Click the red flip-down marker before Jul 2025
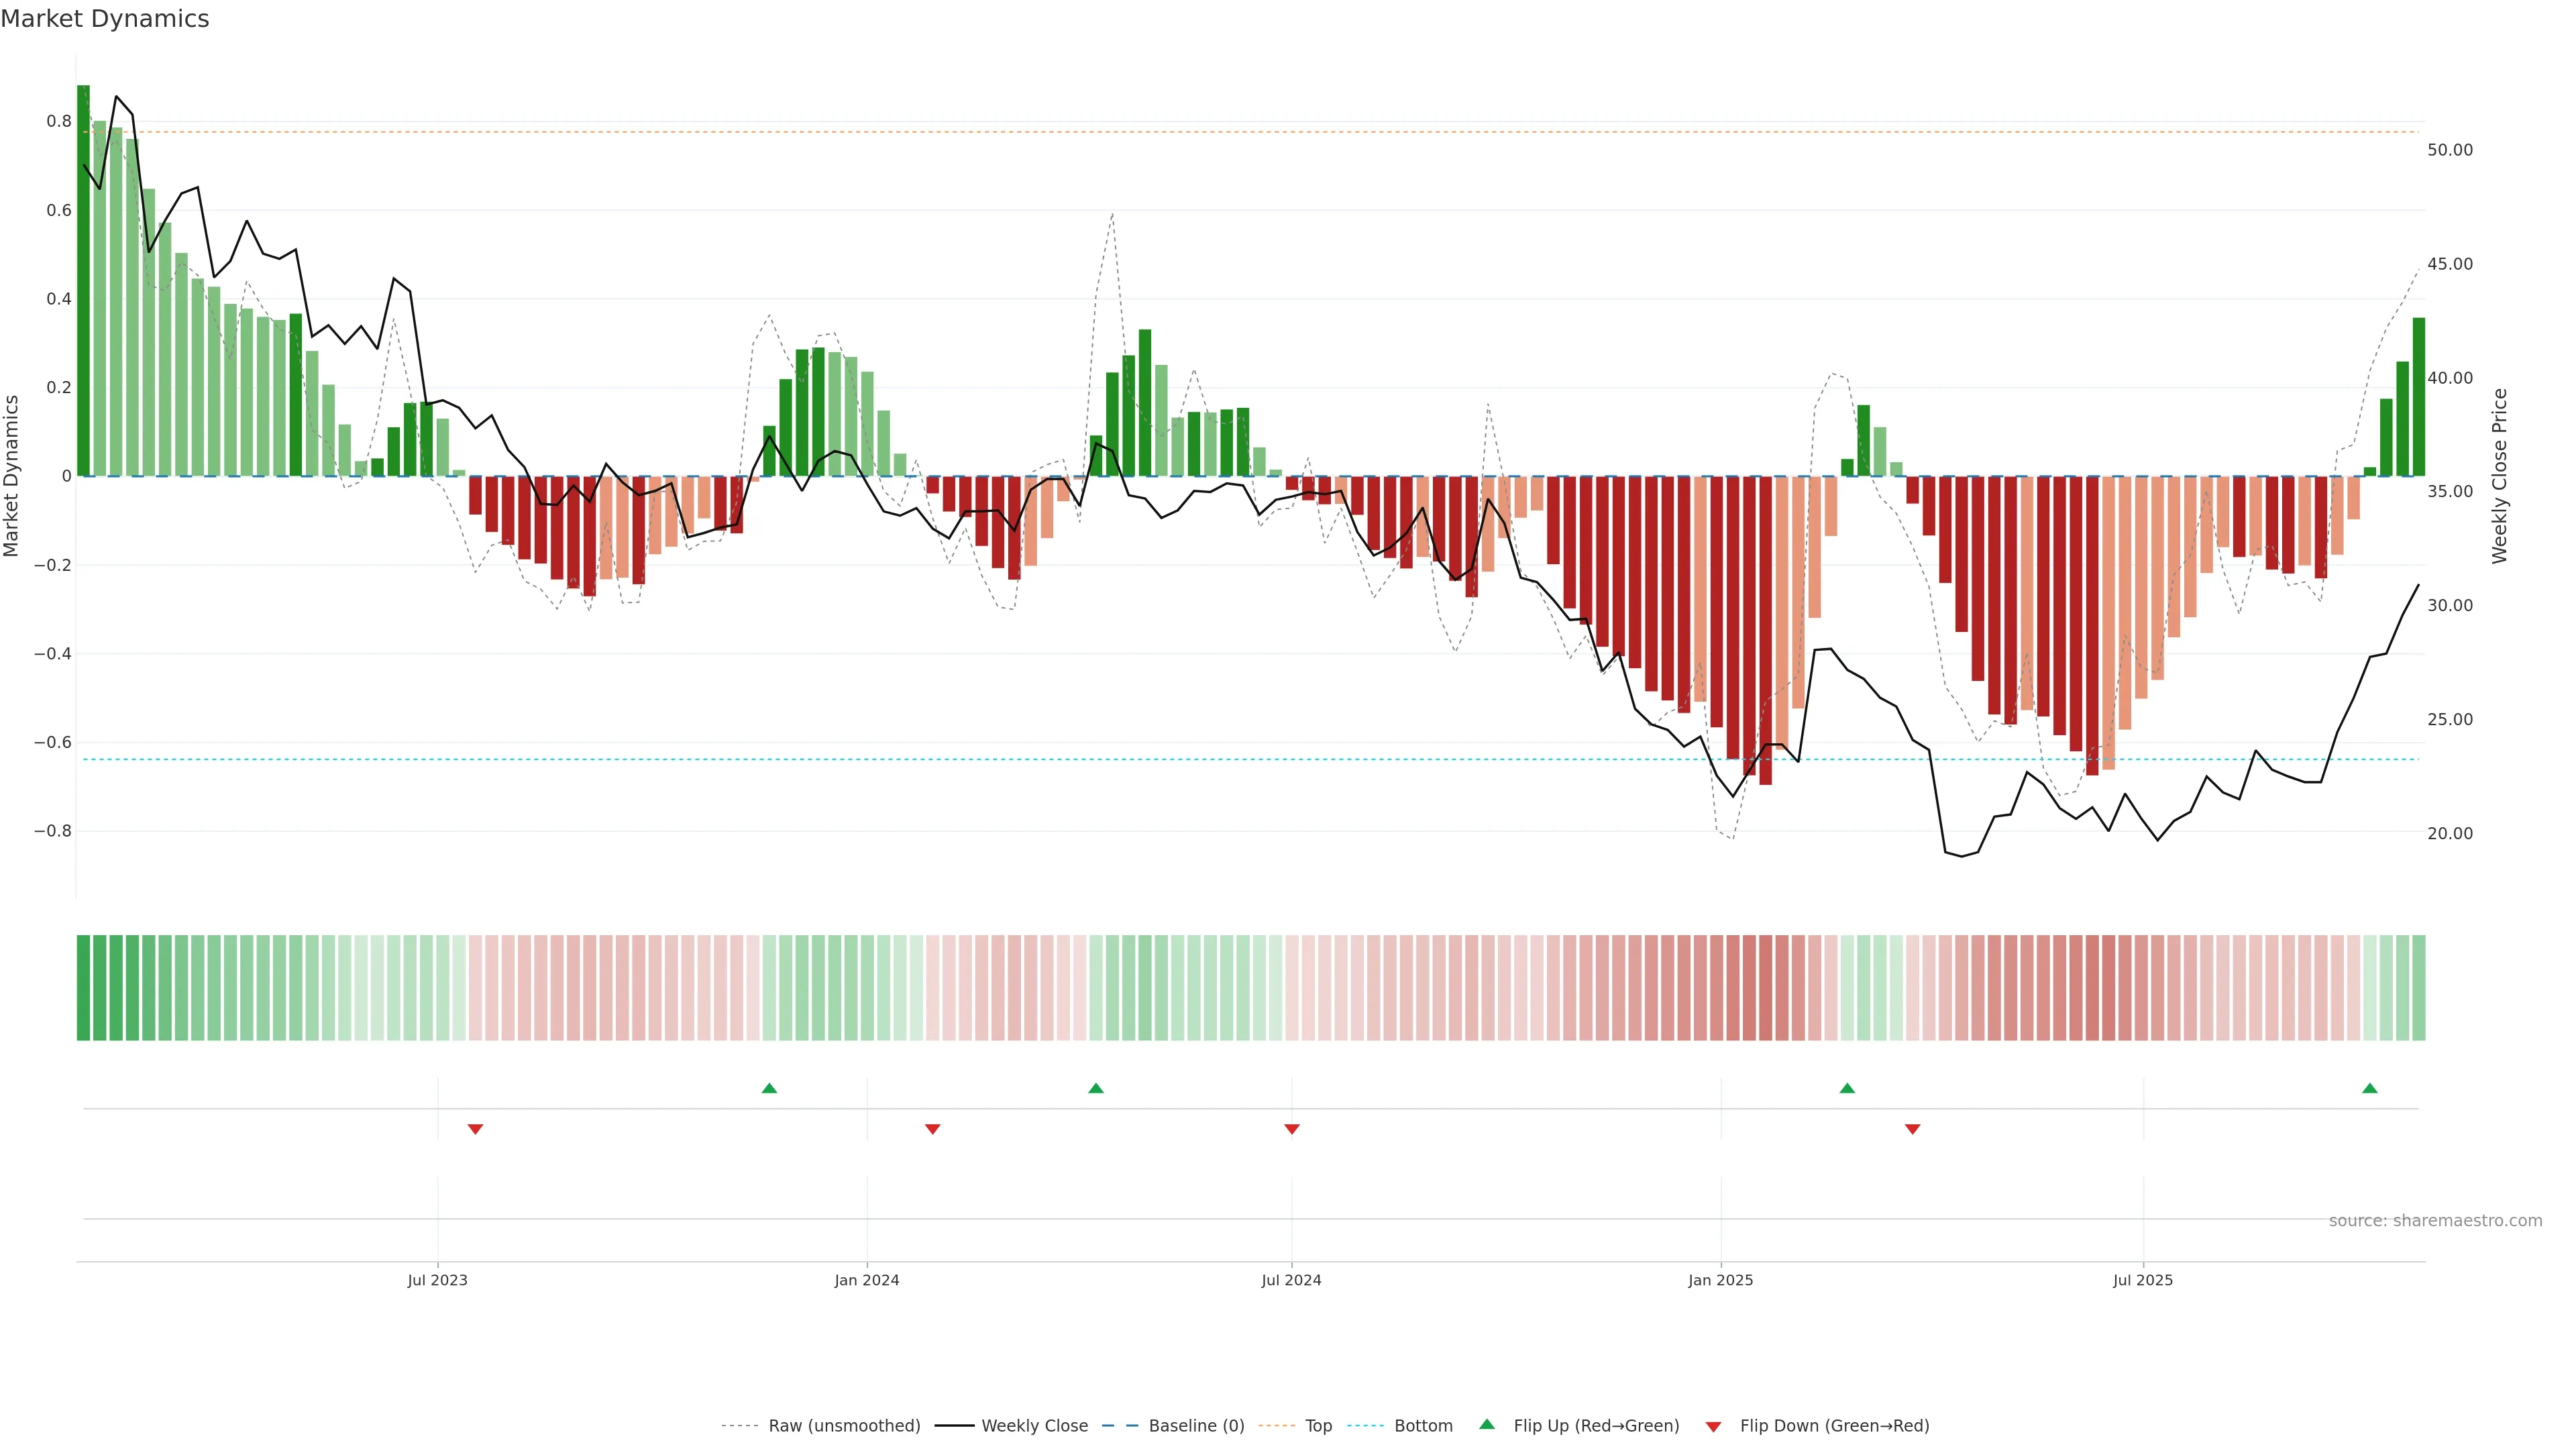Viewport: 2576px width, 1449px height. coord(1912,1129)
